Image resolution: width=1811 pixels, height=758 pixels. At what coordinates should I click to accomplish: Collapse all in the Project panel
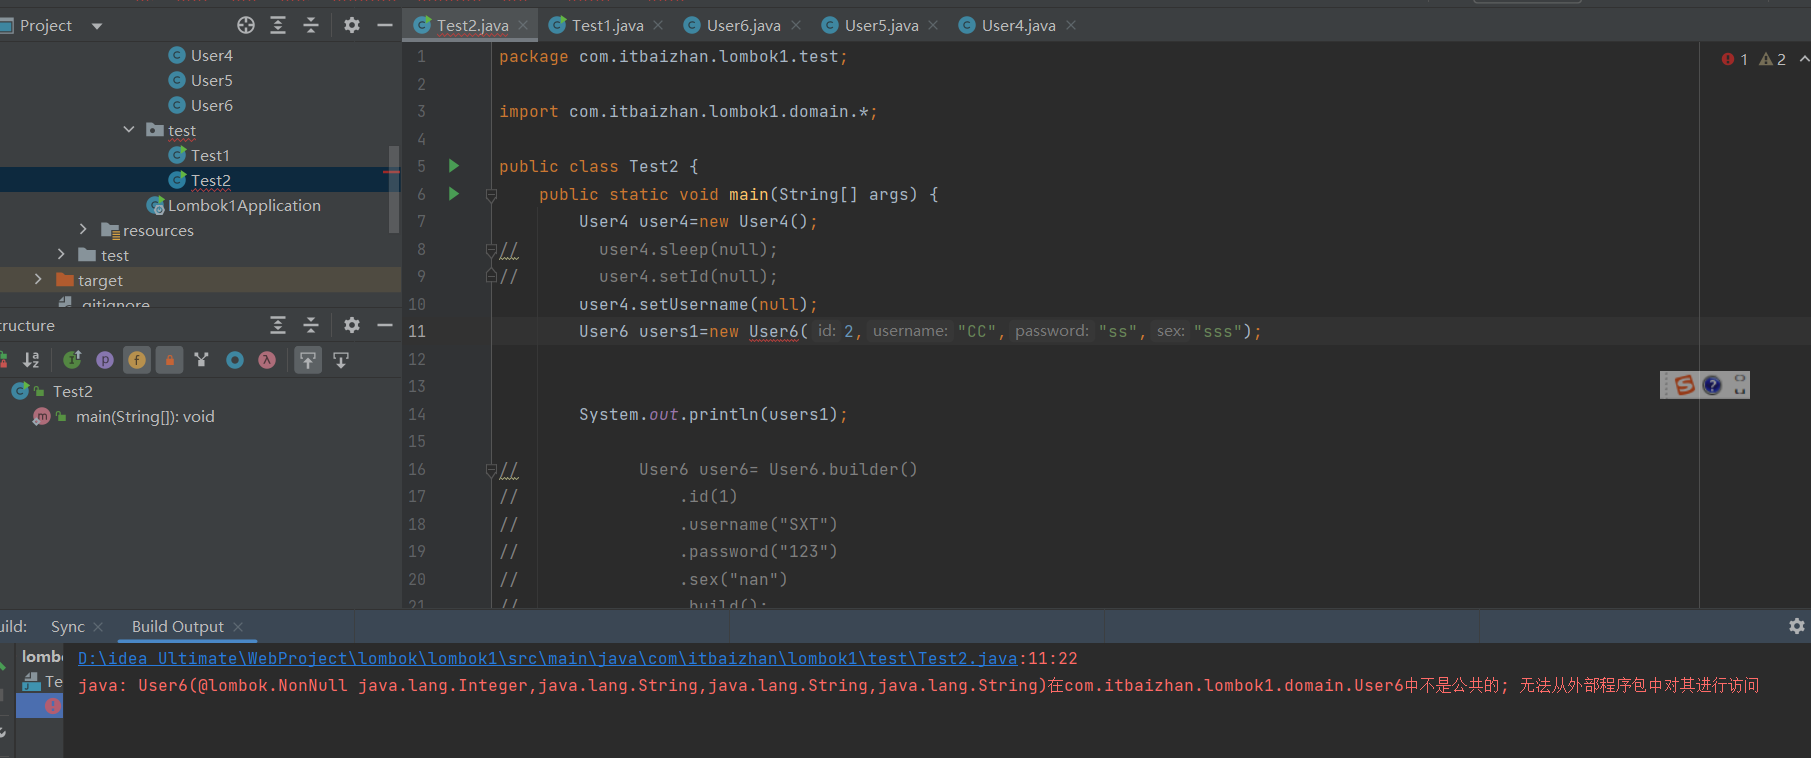coord(311,25)
